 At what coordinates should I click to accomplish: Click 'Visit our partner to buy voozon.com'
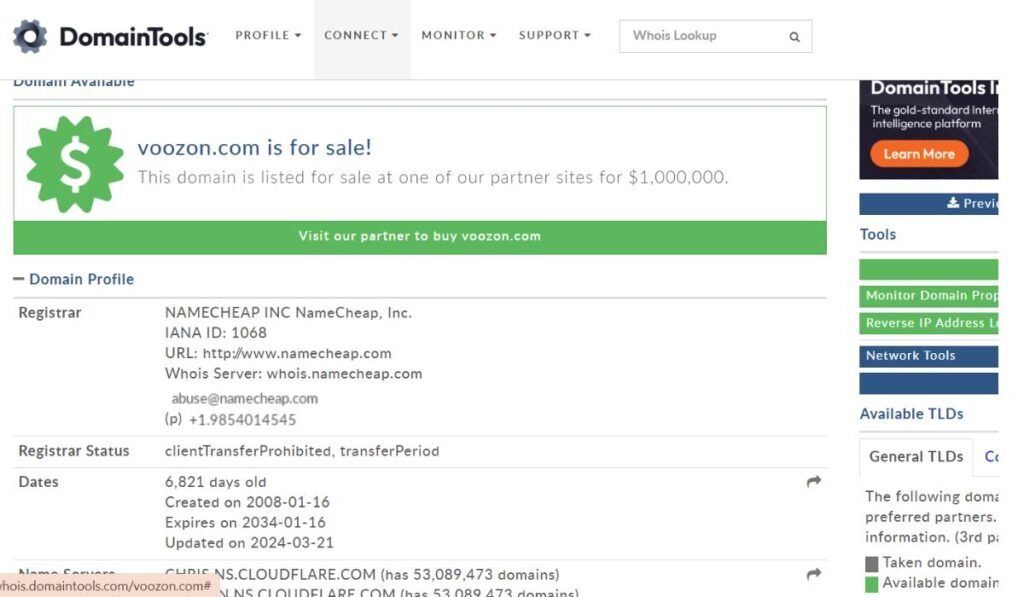[420, 236]
